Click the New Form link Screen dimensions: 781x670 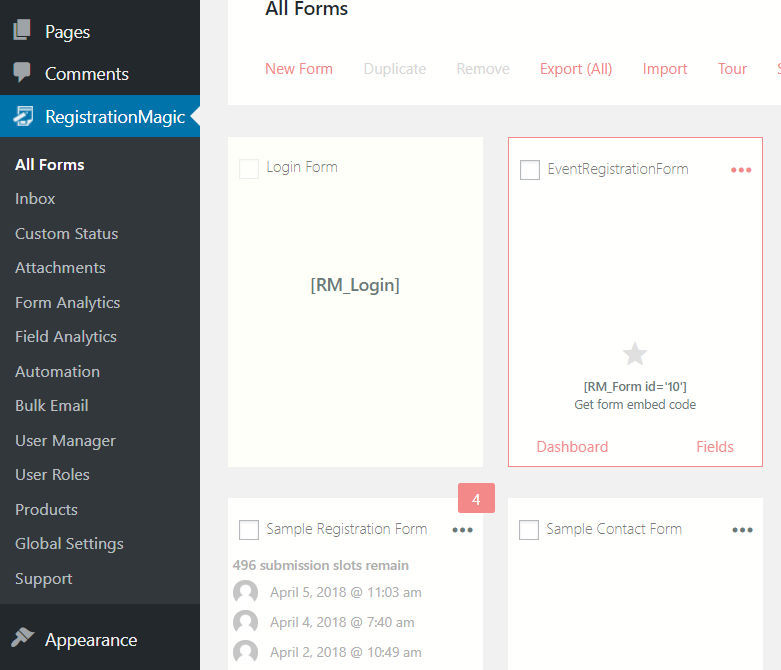[x=299, y=69]
